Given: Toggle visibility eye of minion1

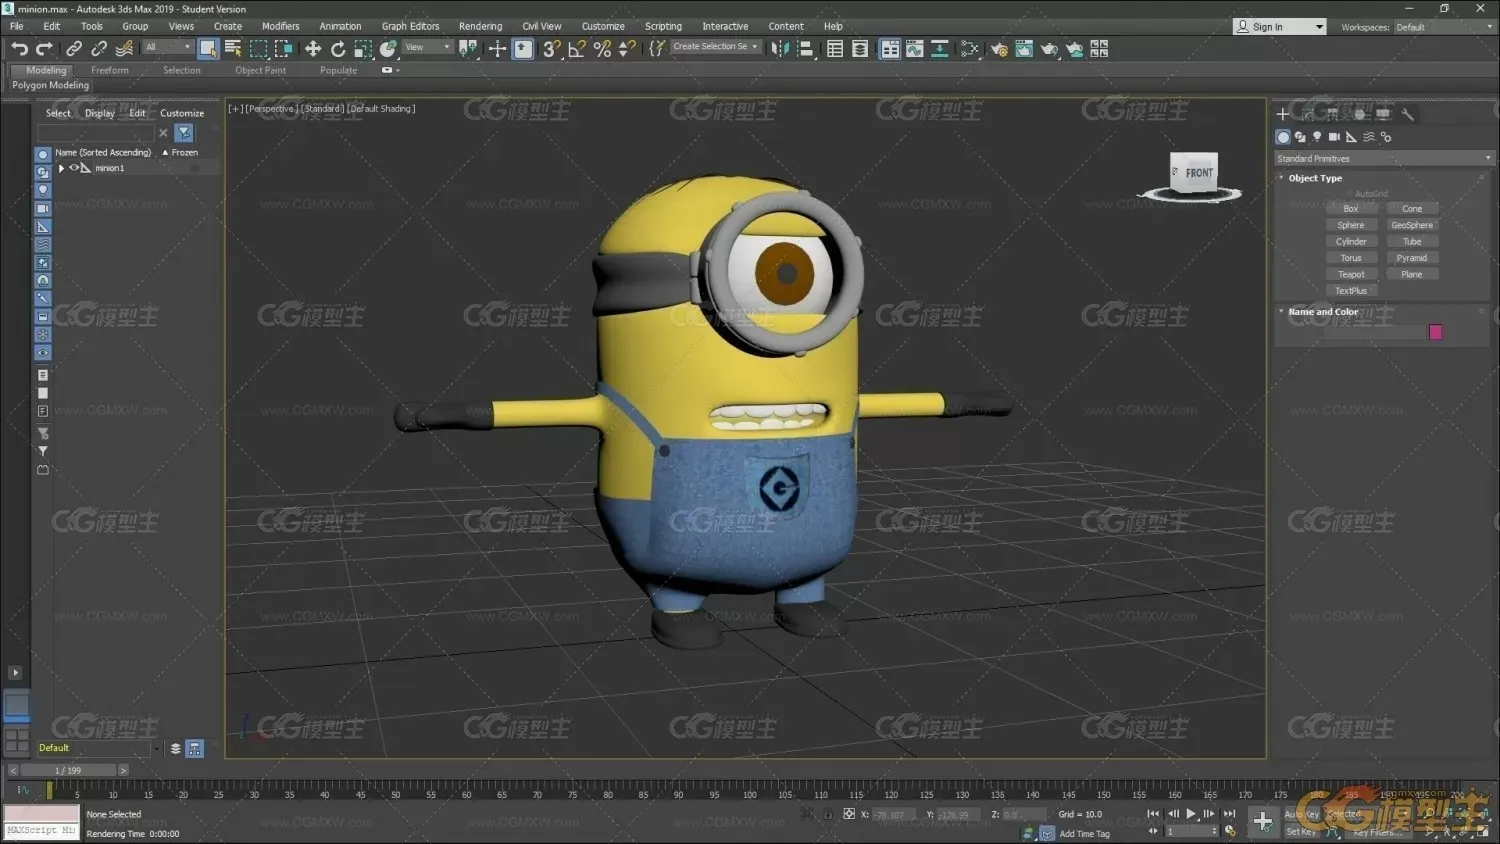Looking at the screenshot, I should click(x=74, y=168).
